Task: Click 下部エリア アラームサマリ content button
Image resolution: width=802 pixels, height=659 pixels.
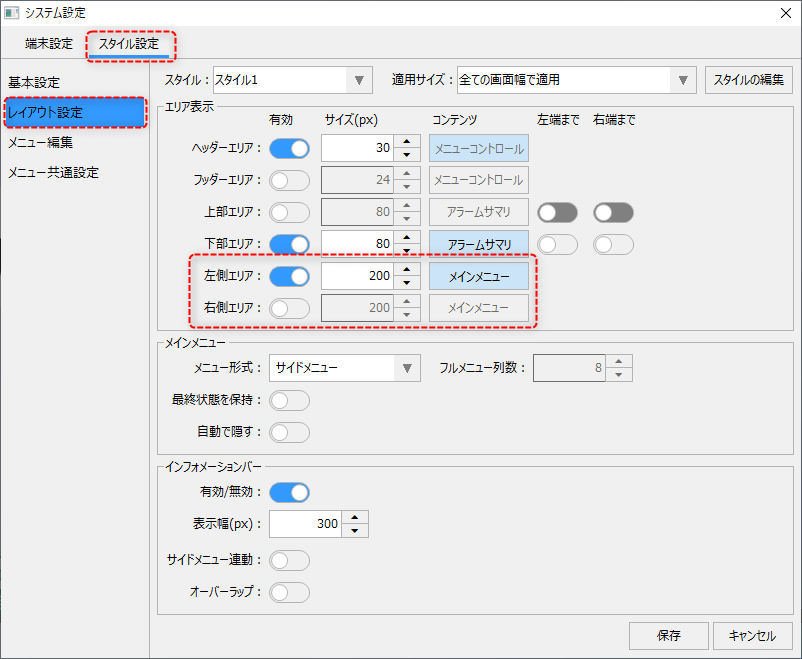Action: 479,244
